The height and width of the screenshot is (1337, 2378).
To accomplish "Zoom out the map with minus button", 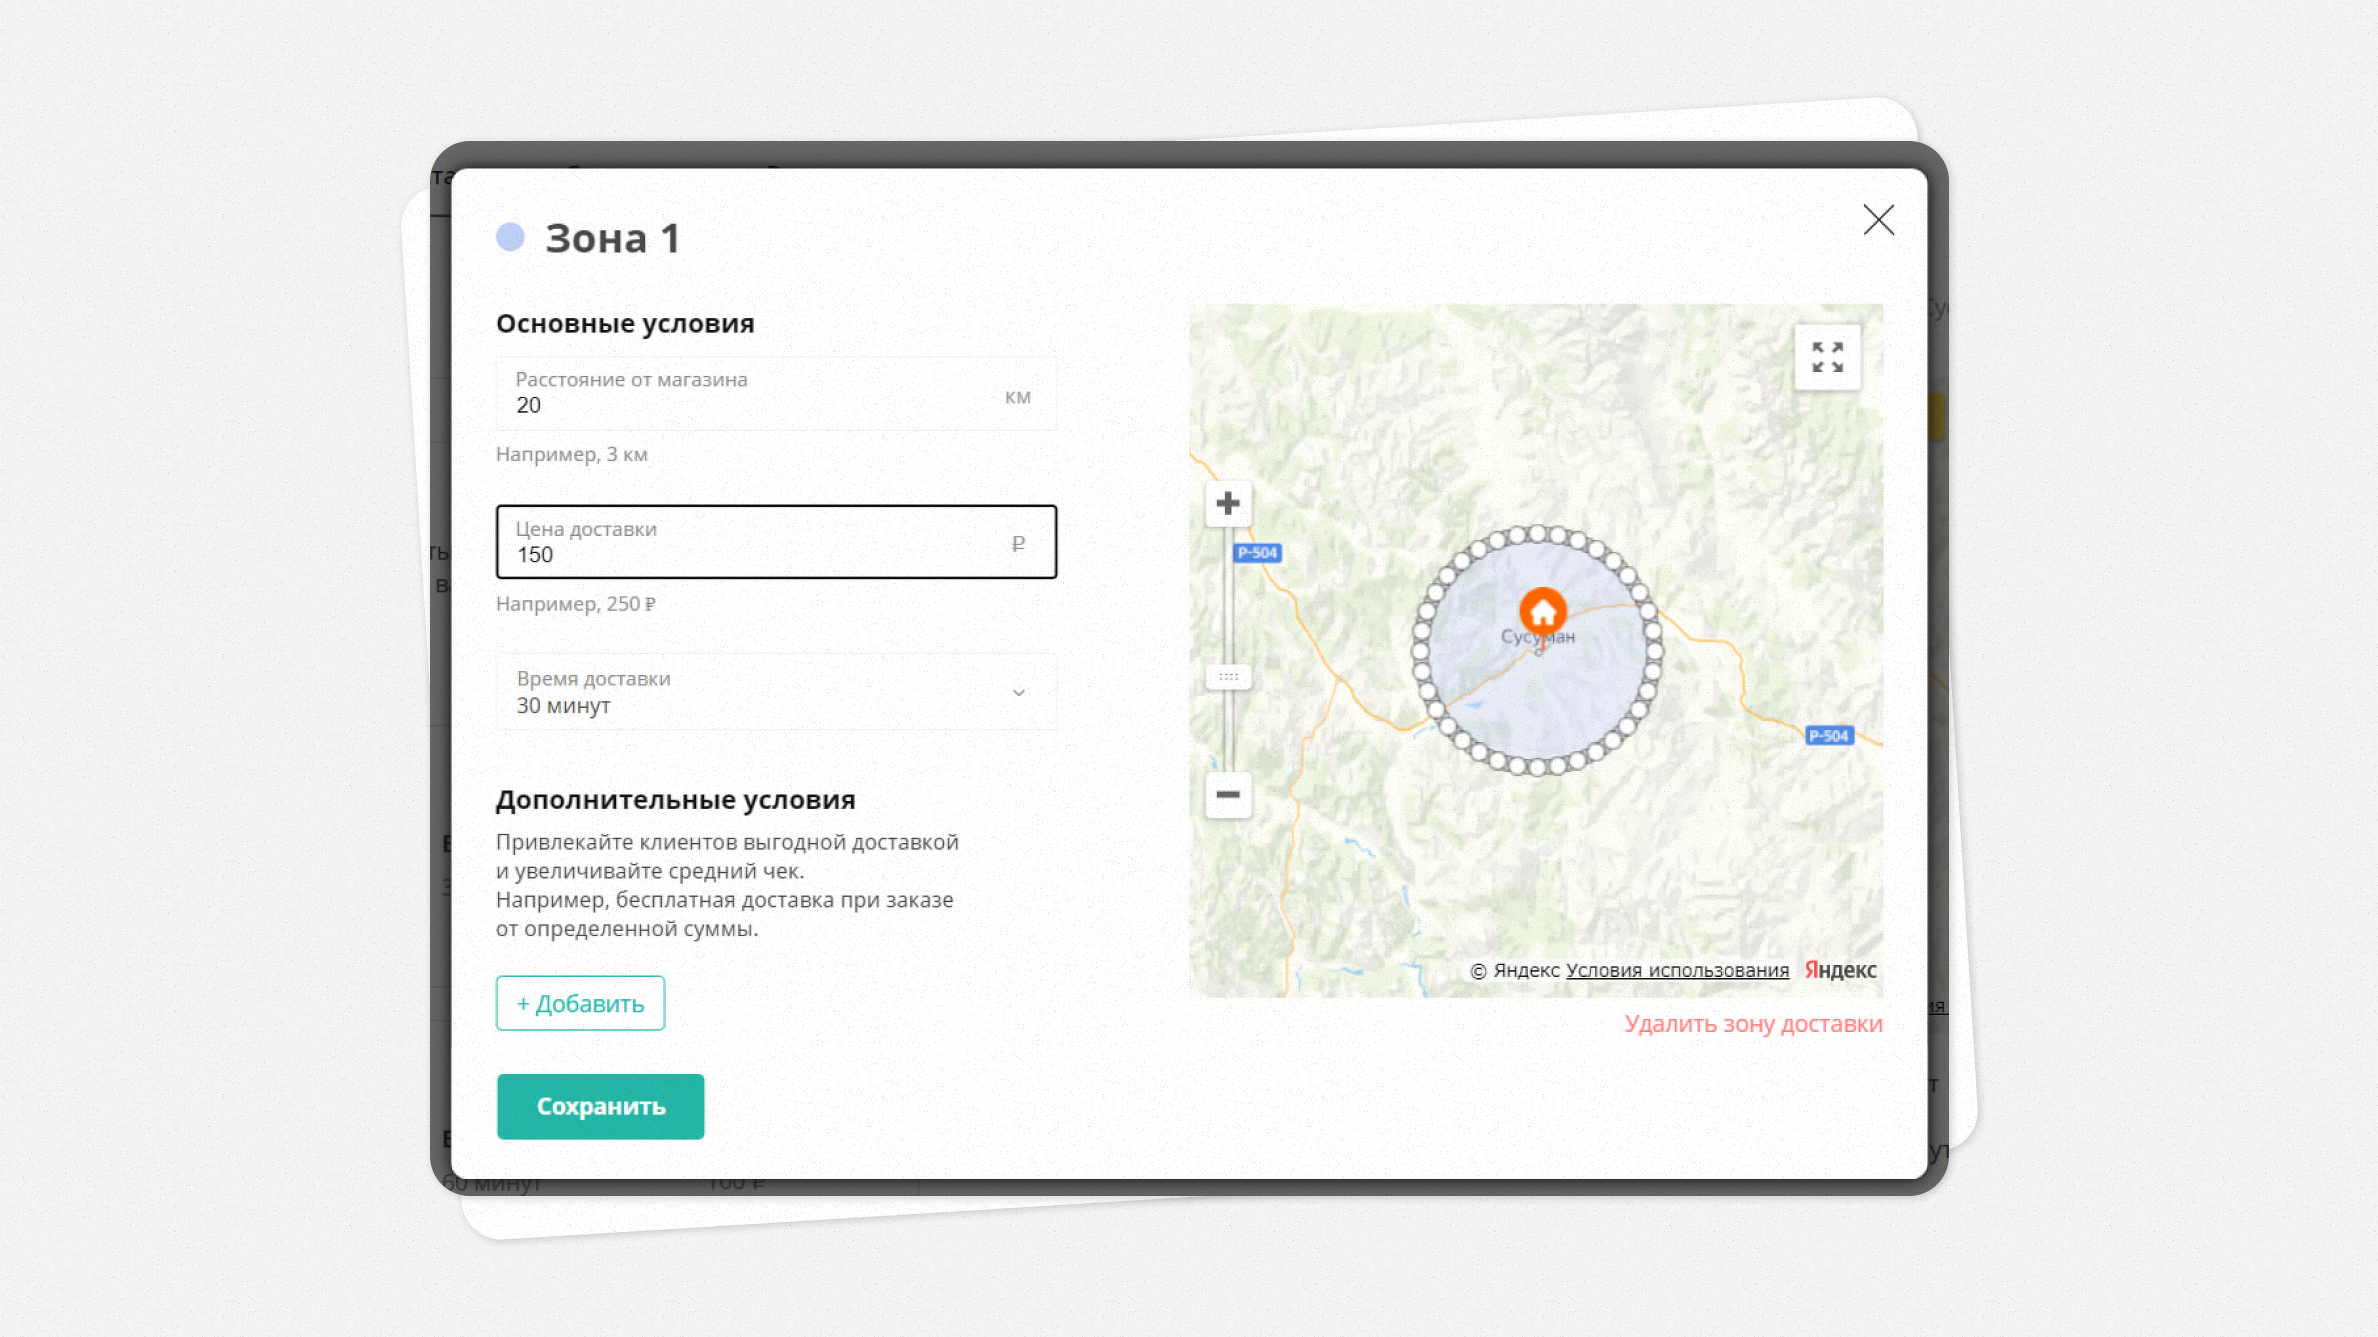I will coord(1228,795).
